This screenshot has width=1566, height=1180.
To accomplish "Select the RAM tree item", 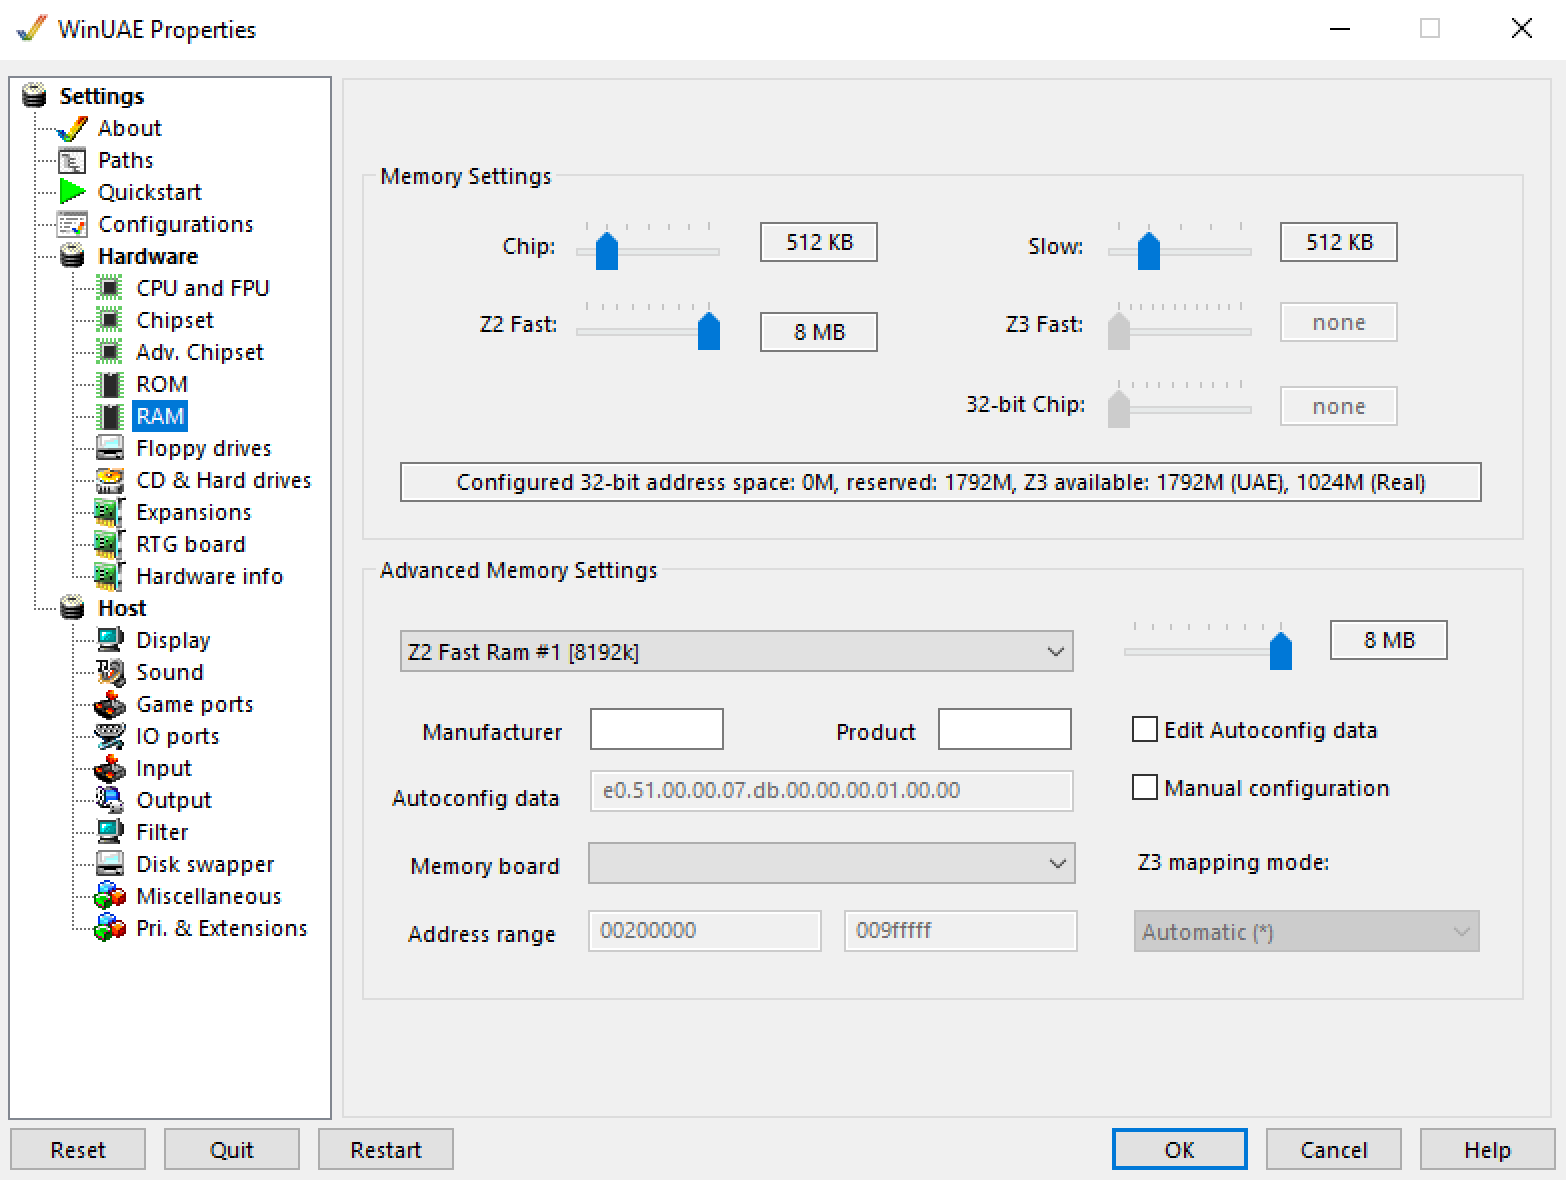I will [160, 416].
